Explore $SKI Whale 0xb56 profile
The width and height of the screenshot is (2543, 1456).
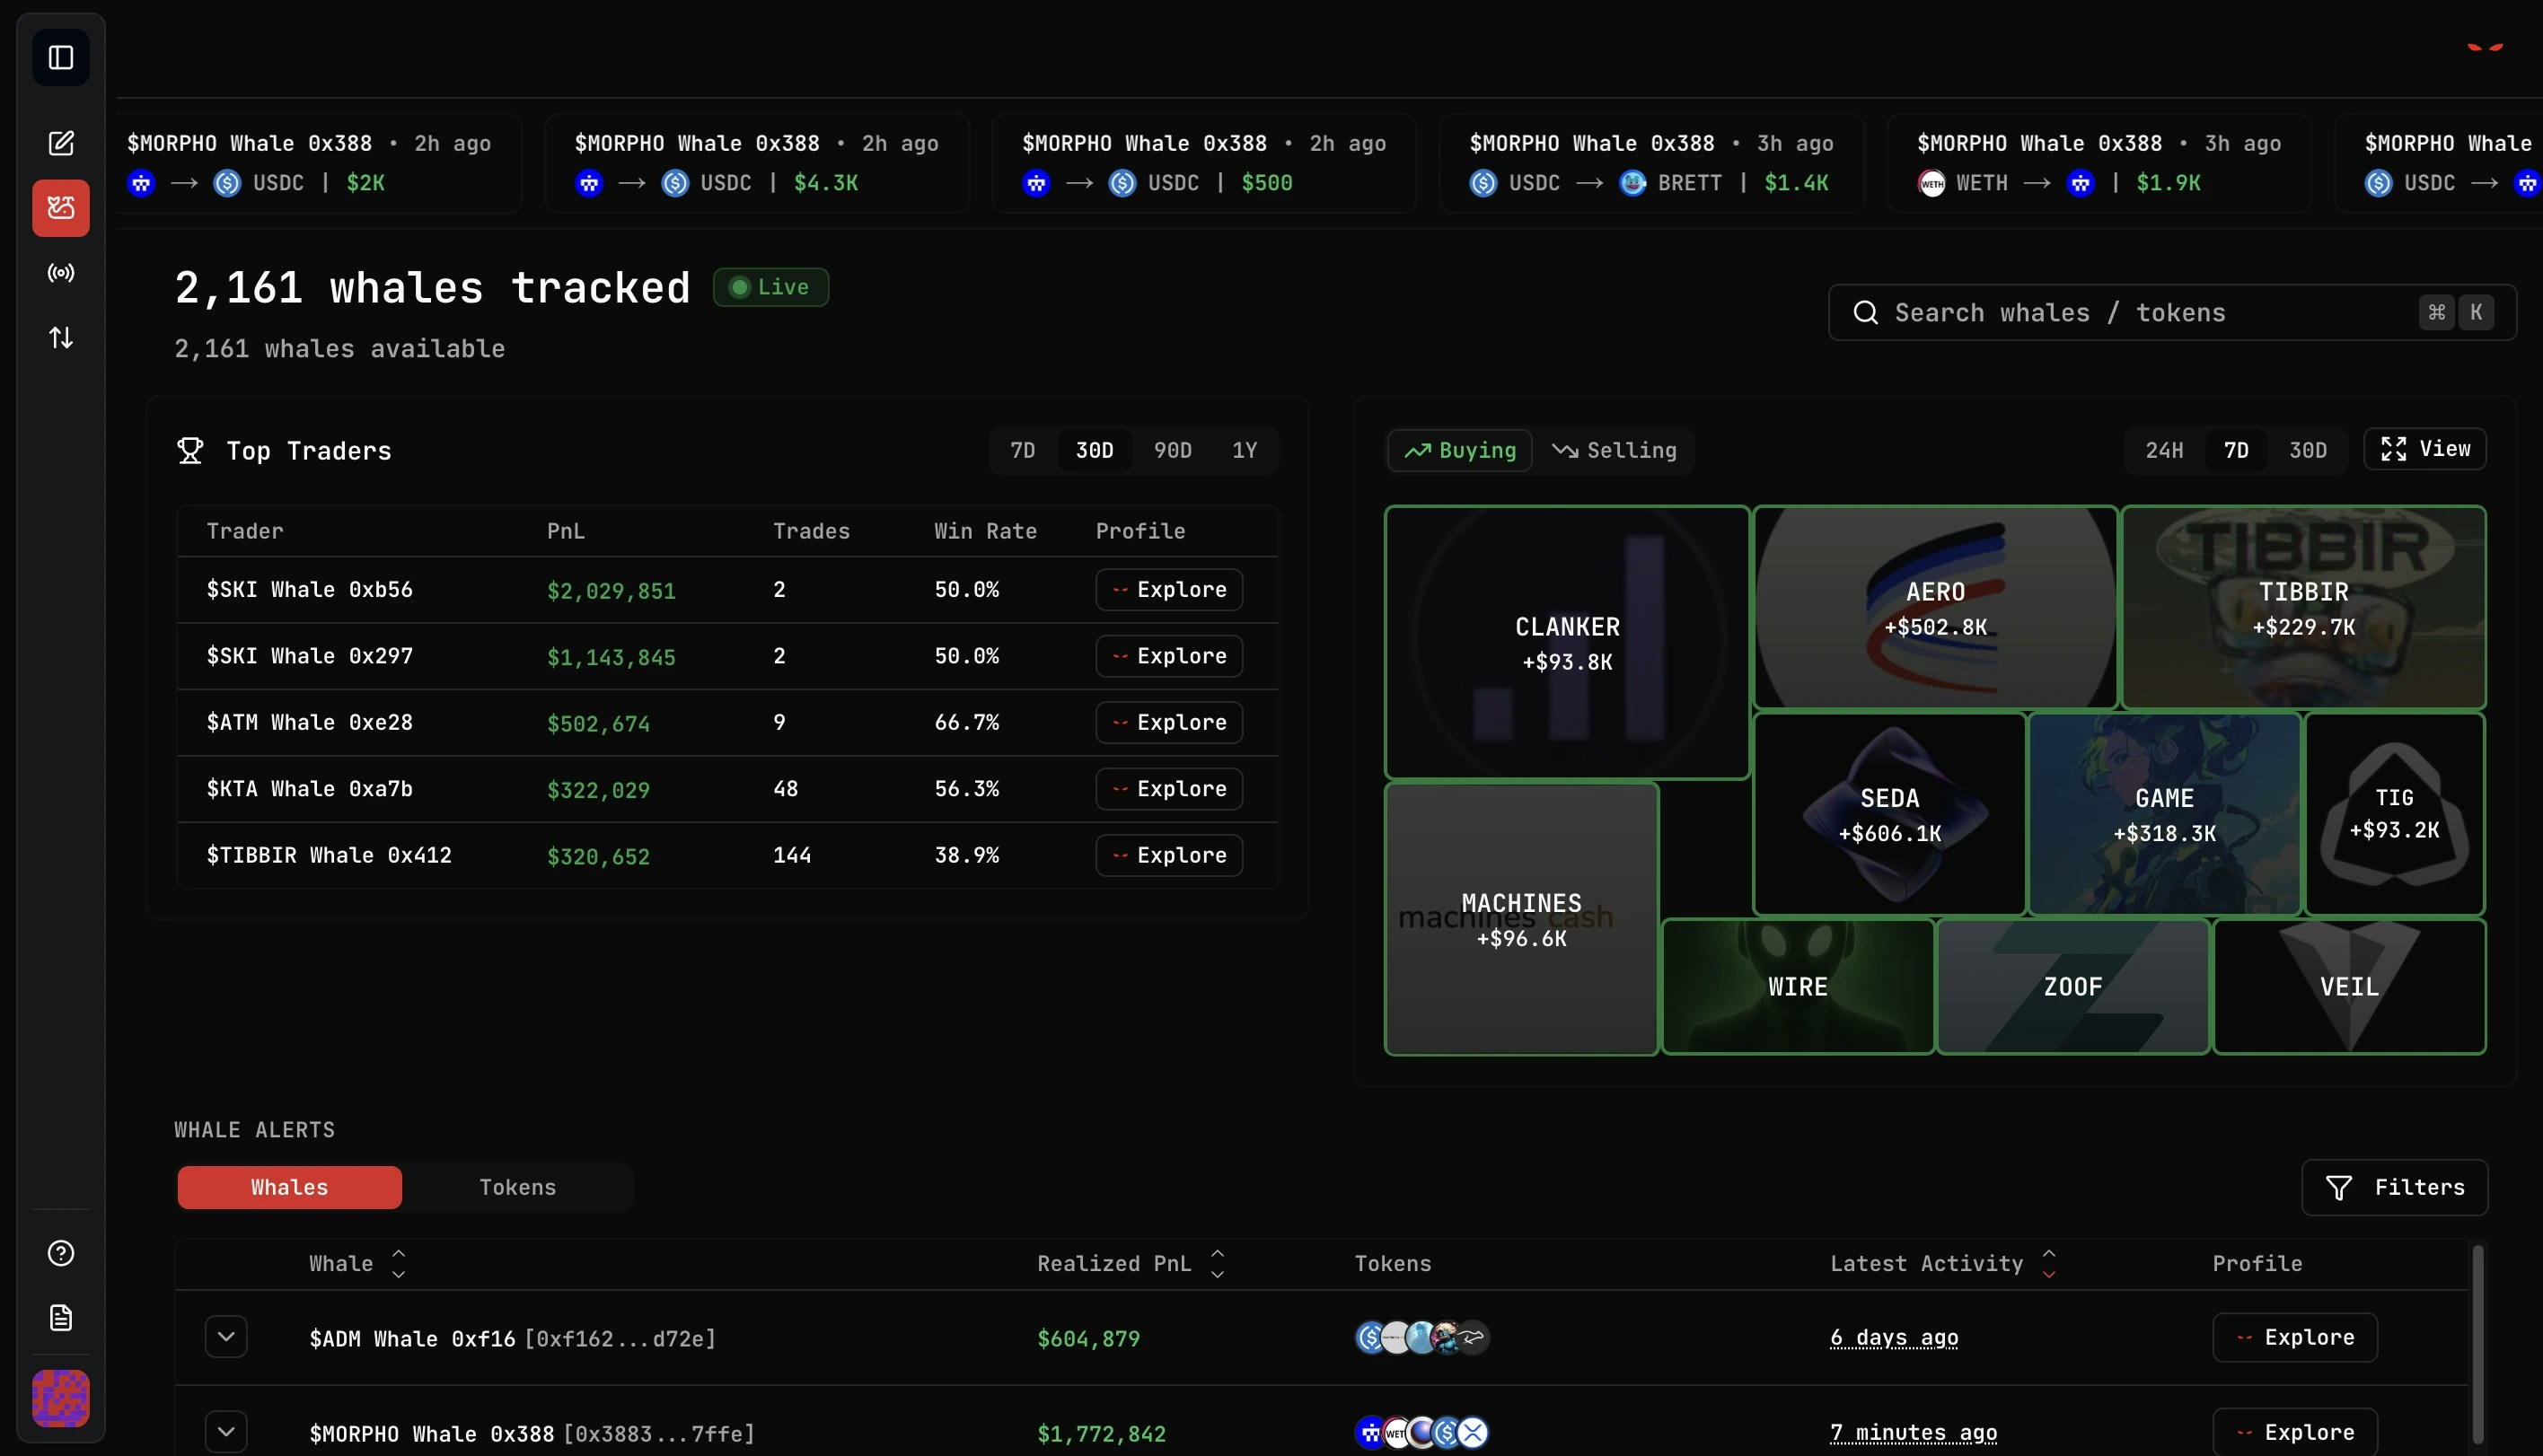click(1168, 589)
